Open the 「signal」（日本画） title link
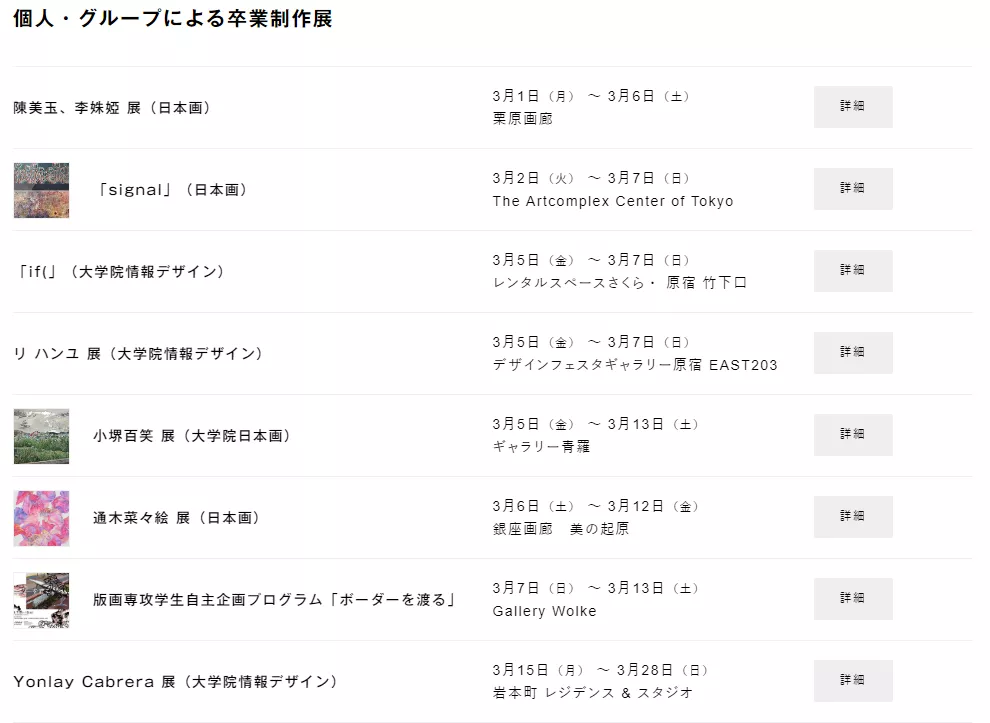This screenshot has width=990, height=723. pos(172,190)
